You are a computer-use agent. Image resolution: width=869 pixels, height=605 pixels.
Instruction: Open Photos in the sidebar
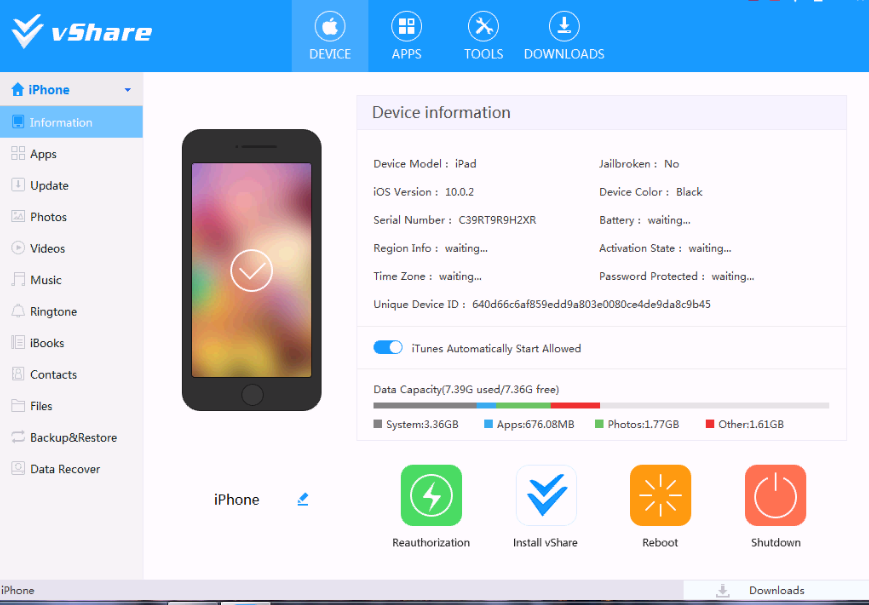point(71,217)
